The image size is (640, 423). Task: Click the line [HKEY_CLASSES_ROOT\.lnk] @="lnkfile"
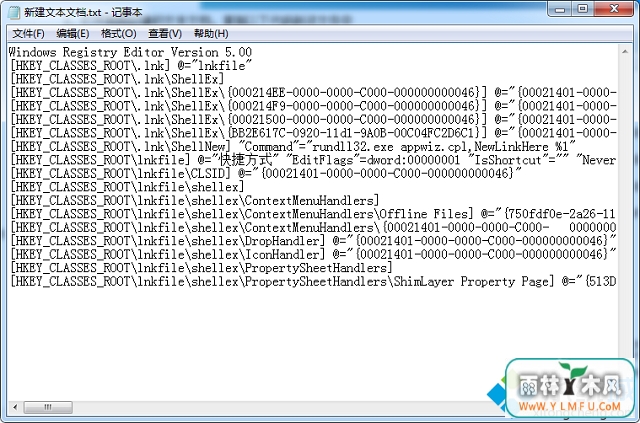click(x=131, y=66)
